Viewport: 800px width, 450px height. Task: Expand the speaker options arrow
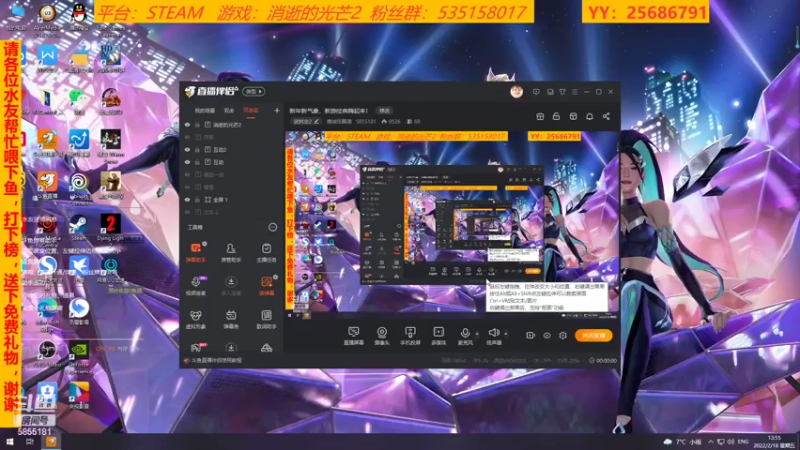tap(506, 334)
